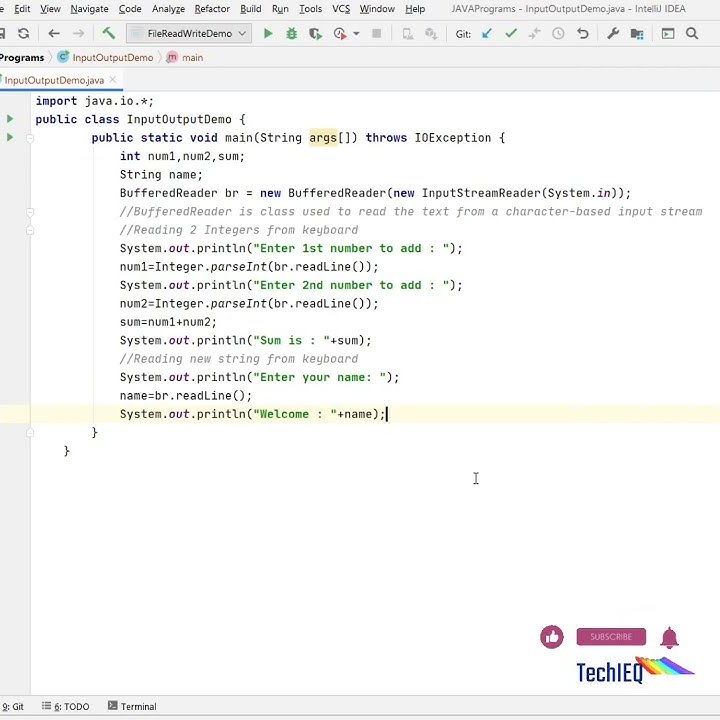The height and width of the screenshot is (720, 720).
Task: Show Git history clock icon
Action: (558, 34)
